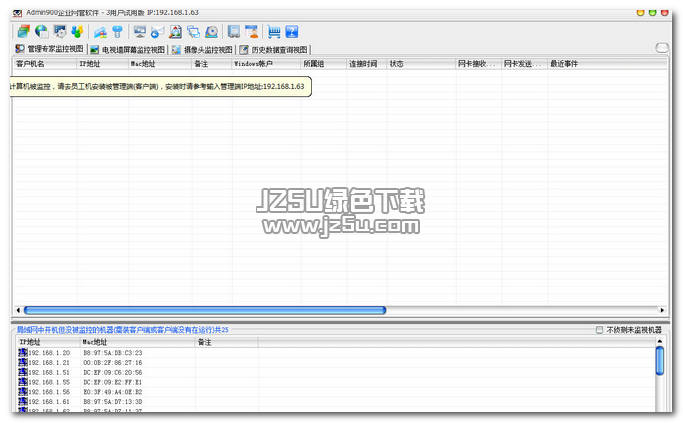Click the blue question mark help icon
This screenshot has width=683, height=423.
pyautogui.click(x=292, y=32)
